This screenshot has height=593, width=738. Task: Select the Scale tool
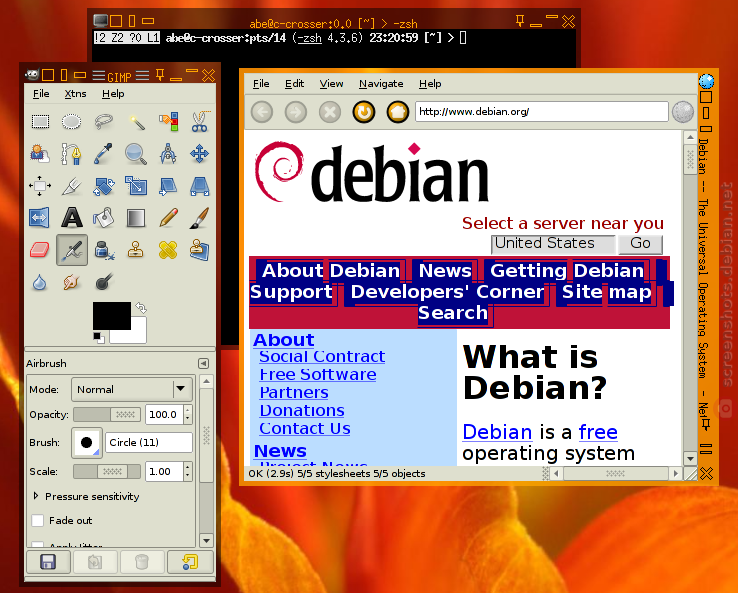point(136,186)
